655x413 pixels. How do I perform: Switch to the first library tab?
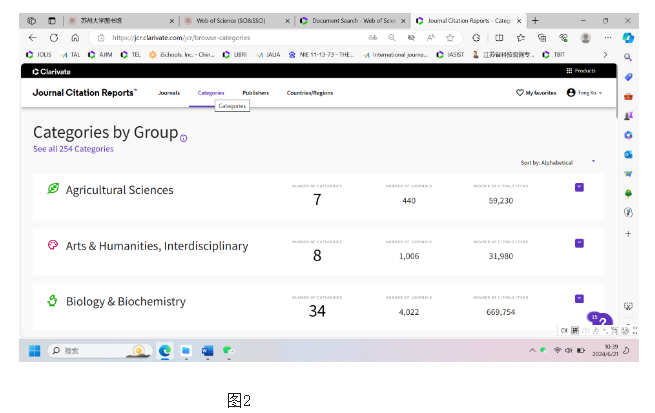[121, 20]
